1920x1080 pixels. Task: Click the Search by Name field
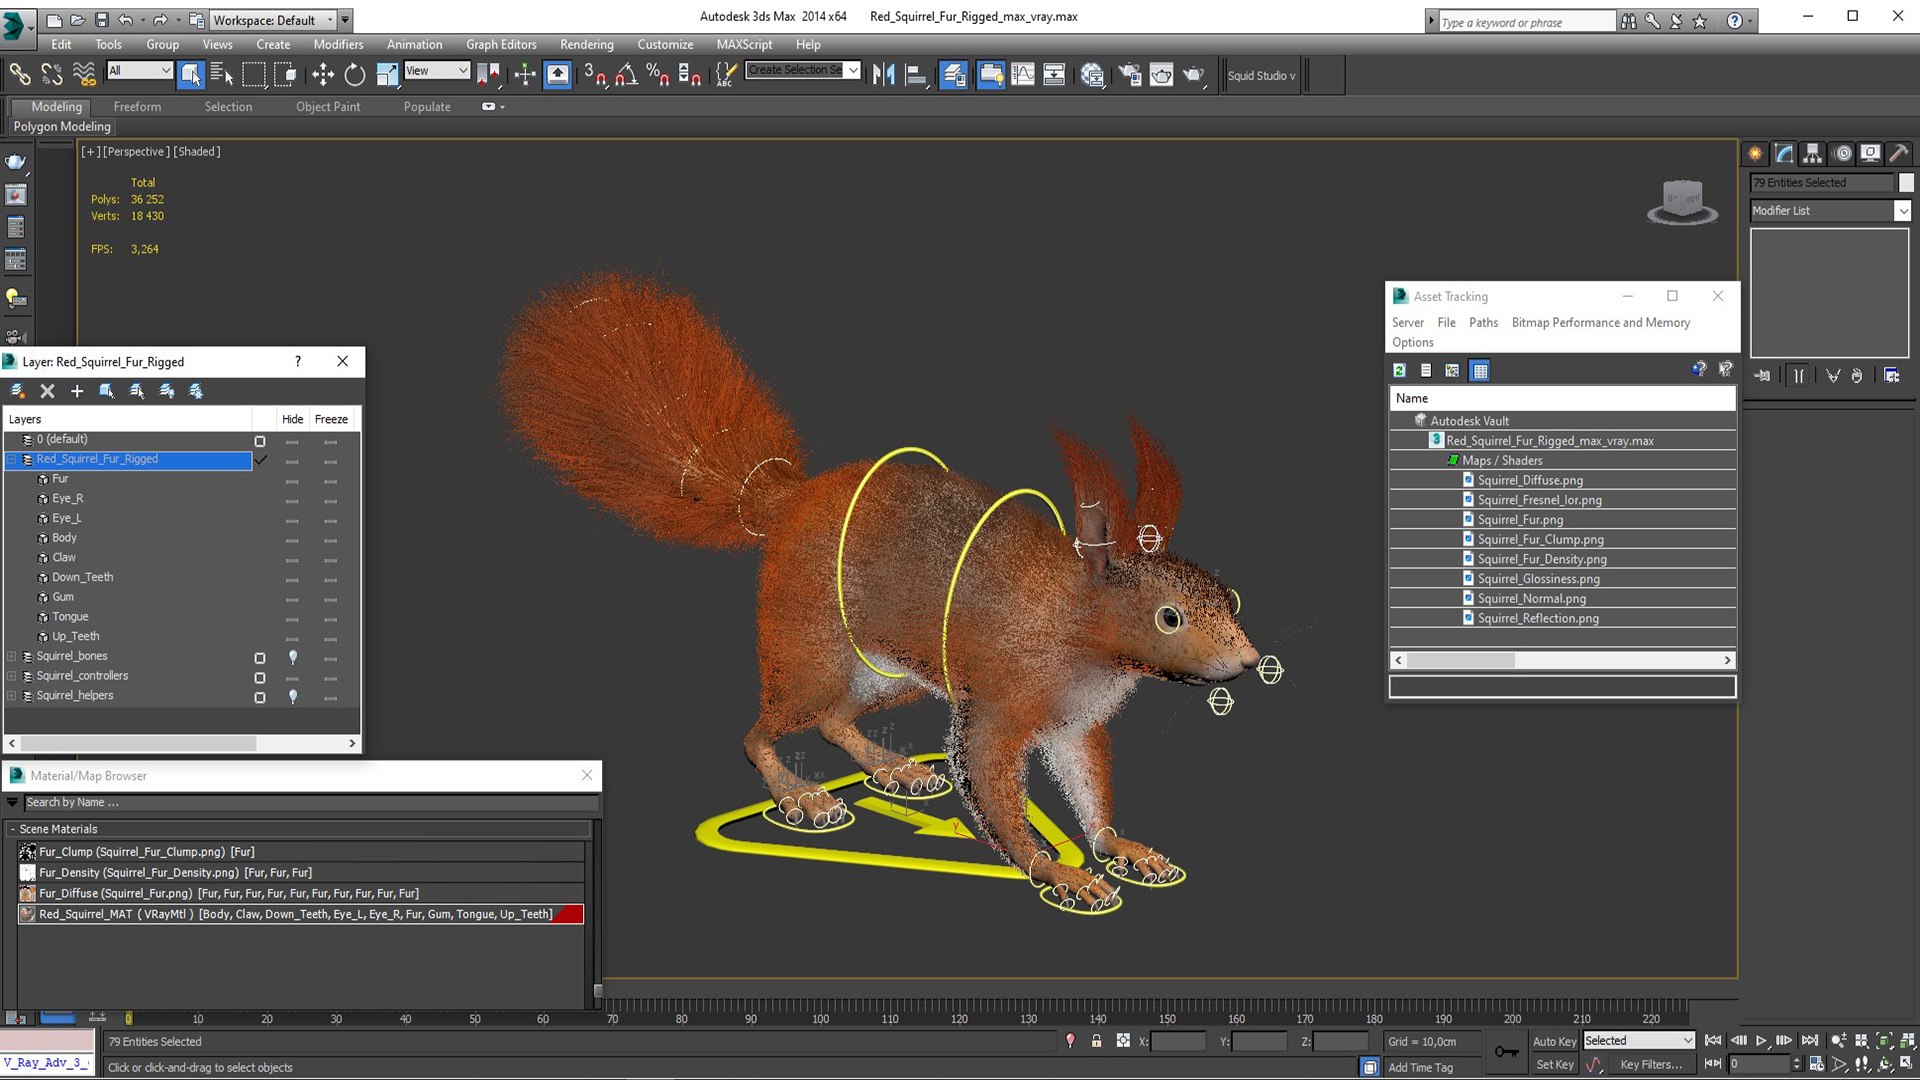point(310,802)
